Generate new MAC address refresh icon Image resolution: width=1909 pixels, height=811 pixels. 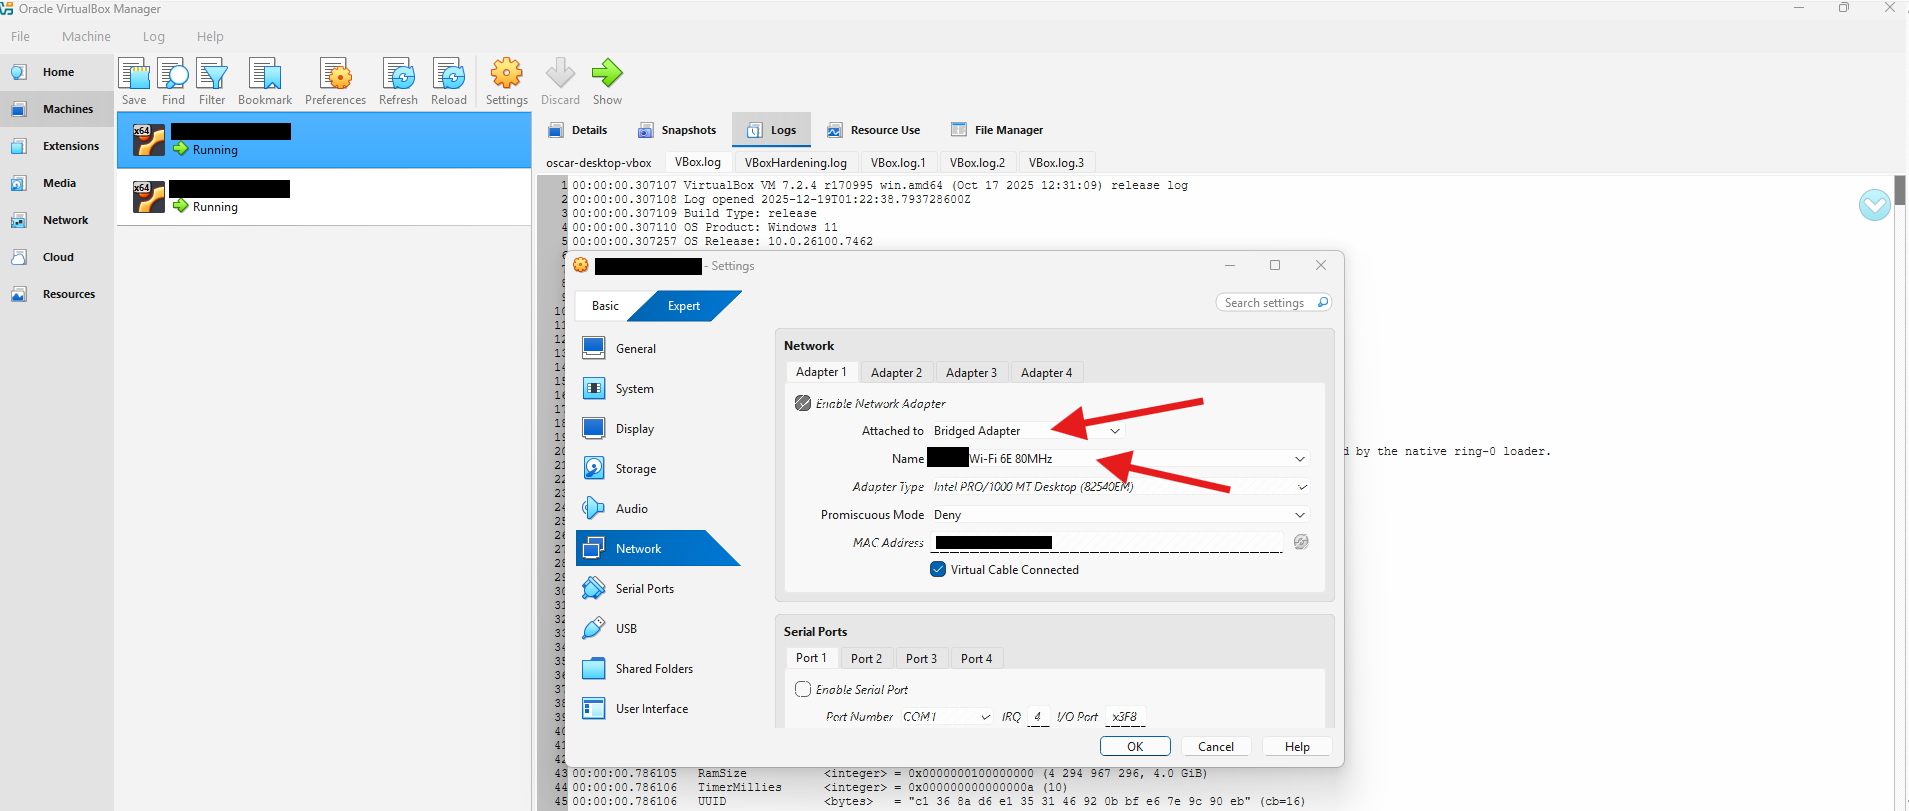(x=1301, y=542)
